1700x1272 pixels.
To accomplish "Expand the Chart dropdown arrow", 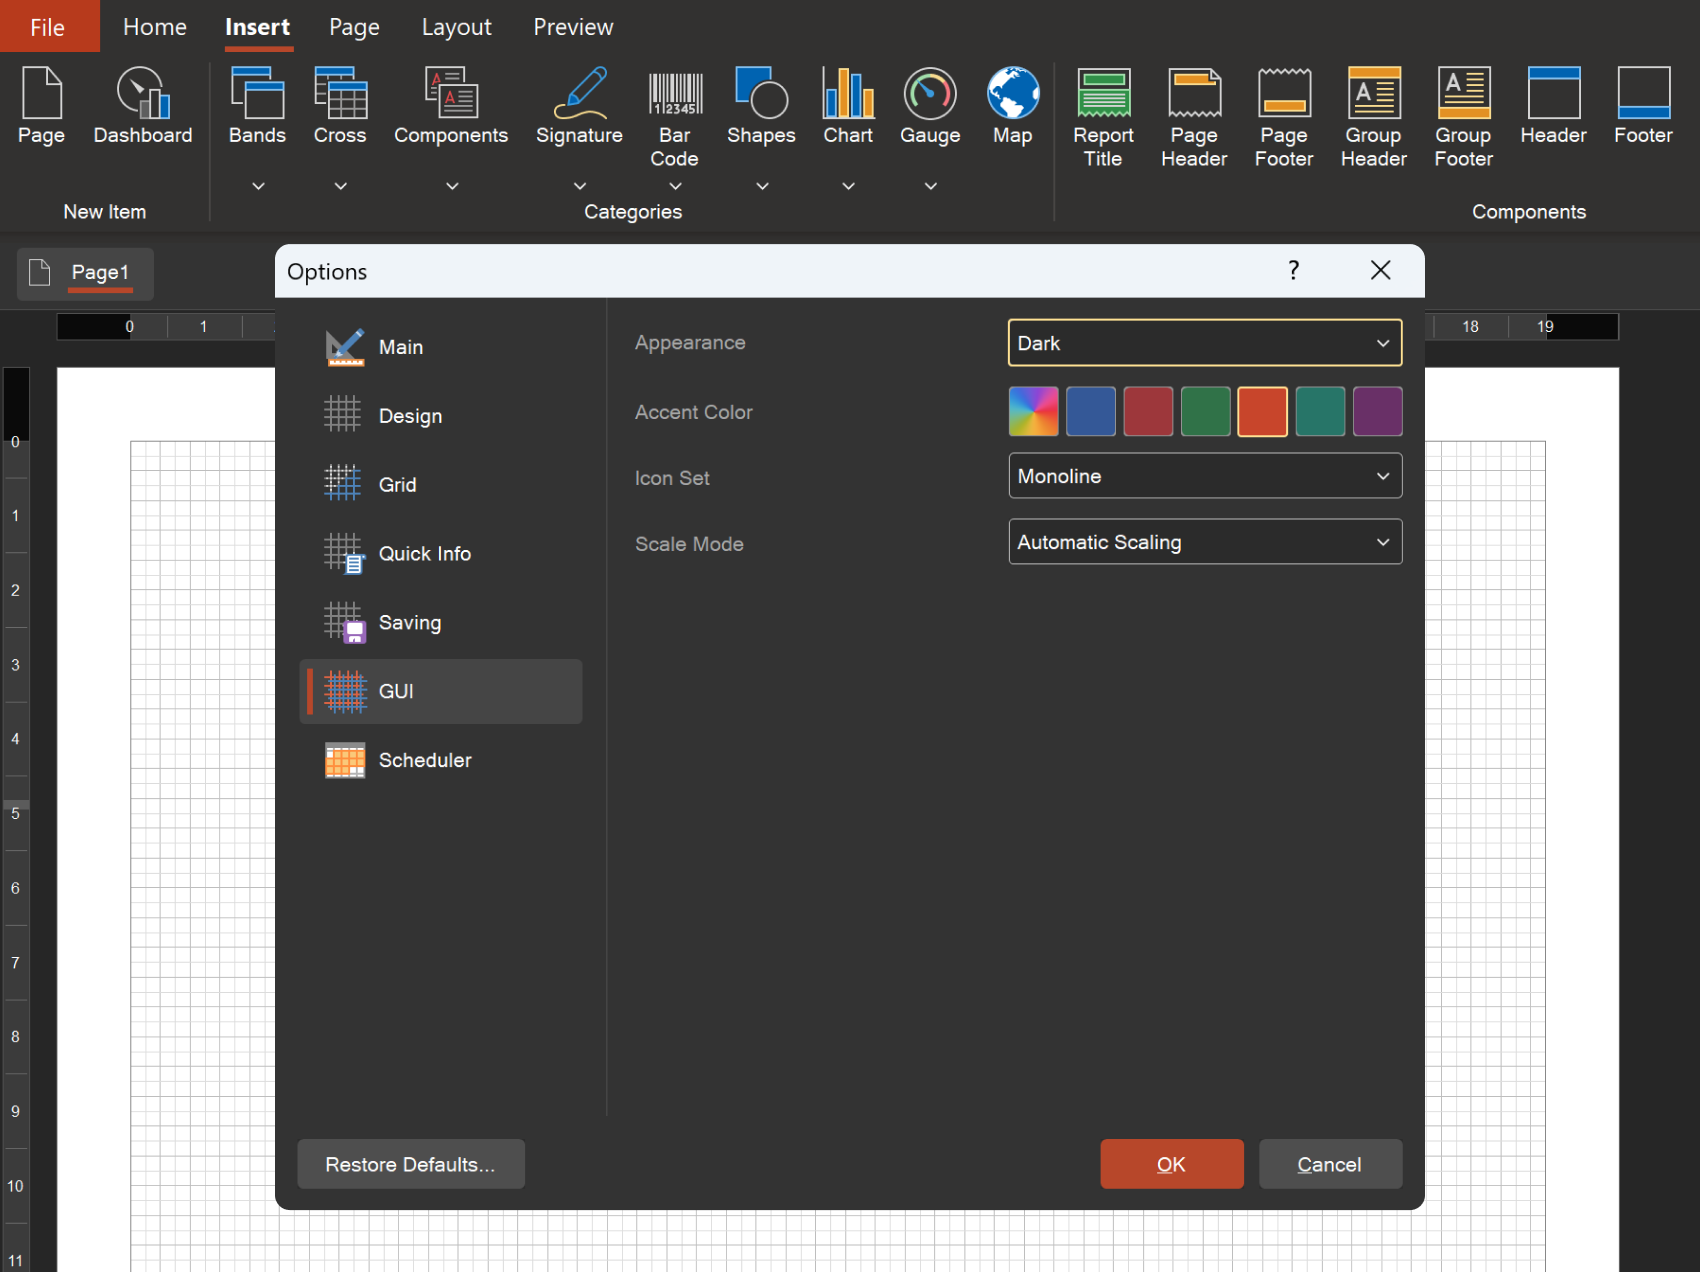I will 848,186.
